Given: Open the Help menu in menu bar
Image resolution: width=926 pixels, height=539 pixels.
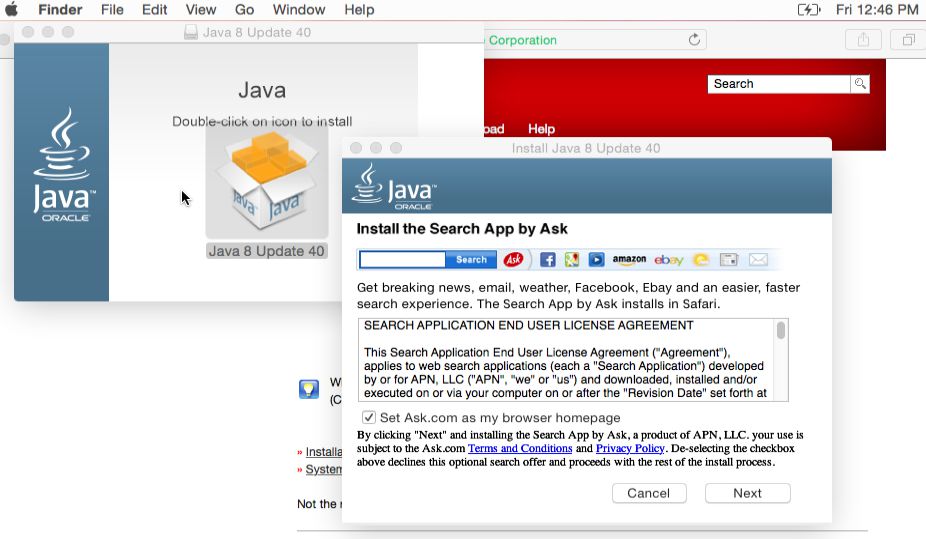Looking at the screenshot, I should [360, 9].
